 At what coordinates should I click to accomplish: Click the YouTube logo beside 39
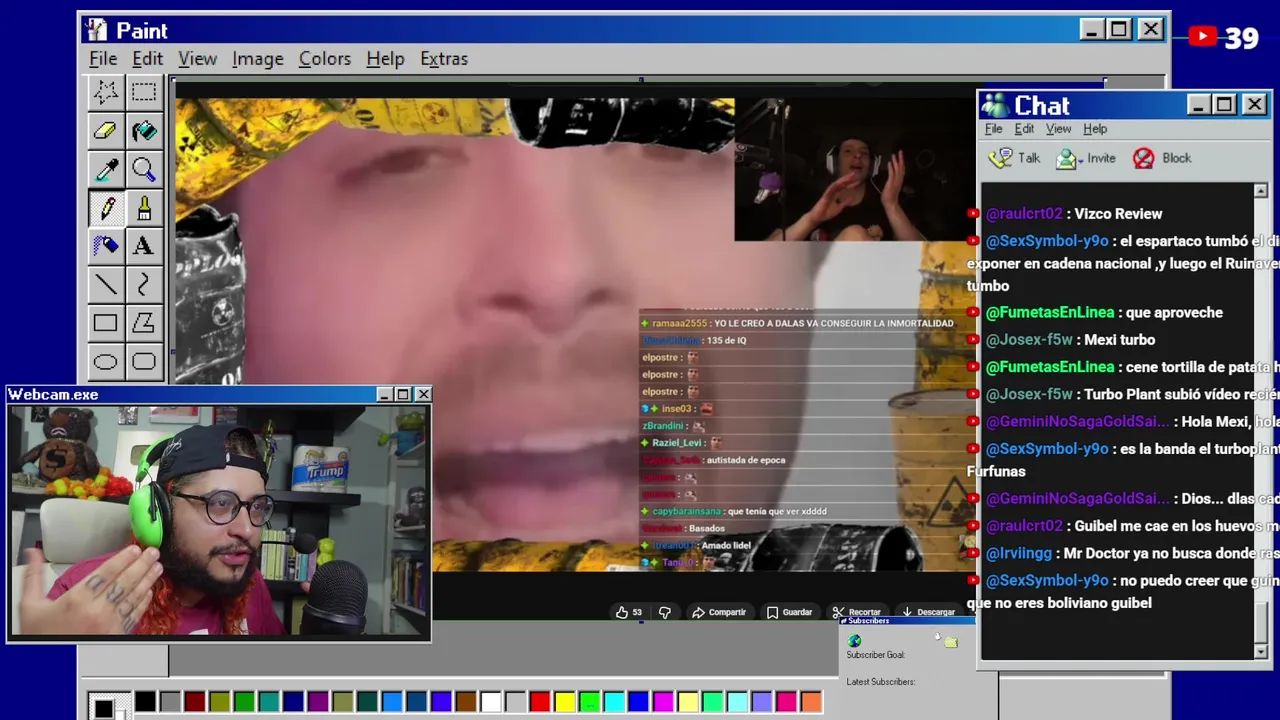coord(1202,37)
